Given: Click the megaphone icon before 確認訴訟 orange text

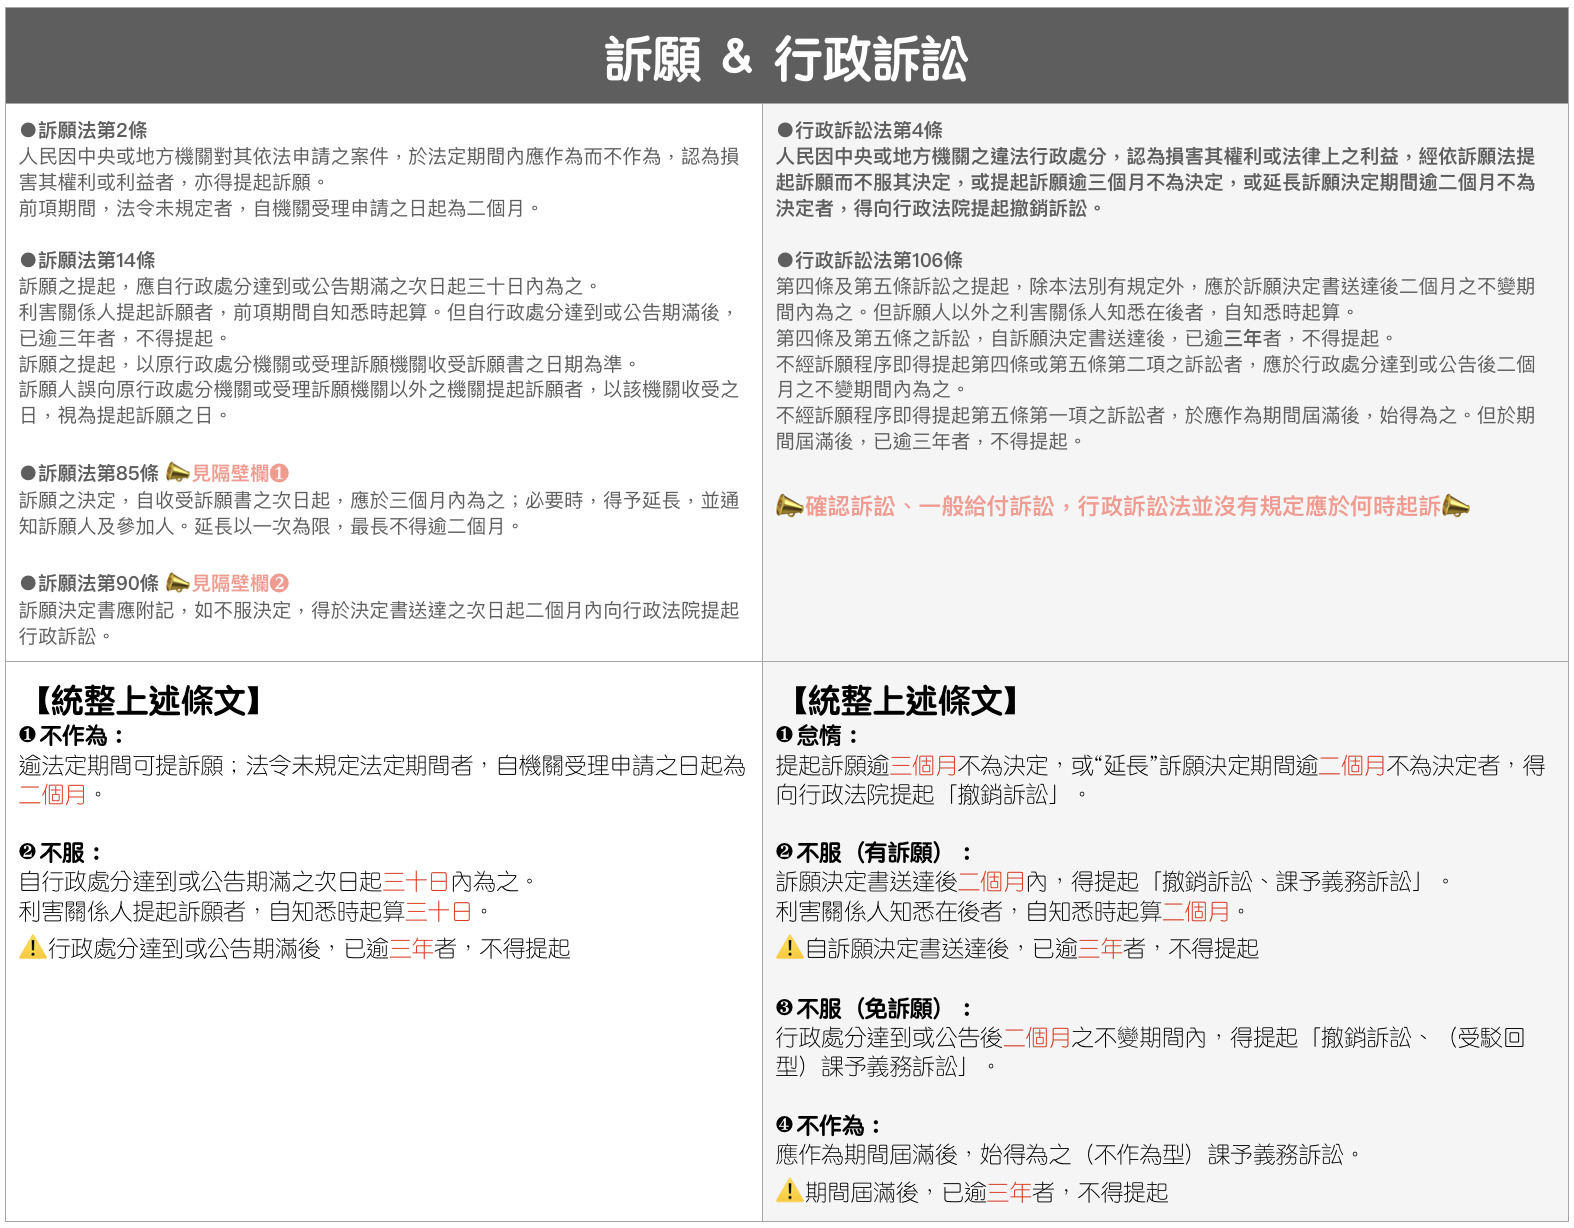Looking at the screenshot, I should coord(789,507).
